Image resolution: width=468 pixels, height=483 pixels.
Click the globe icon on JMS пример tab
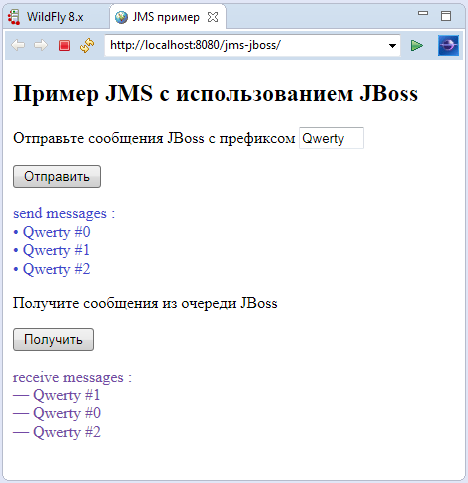click(121, 17)
